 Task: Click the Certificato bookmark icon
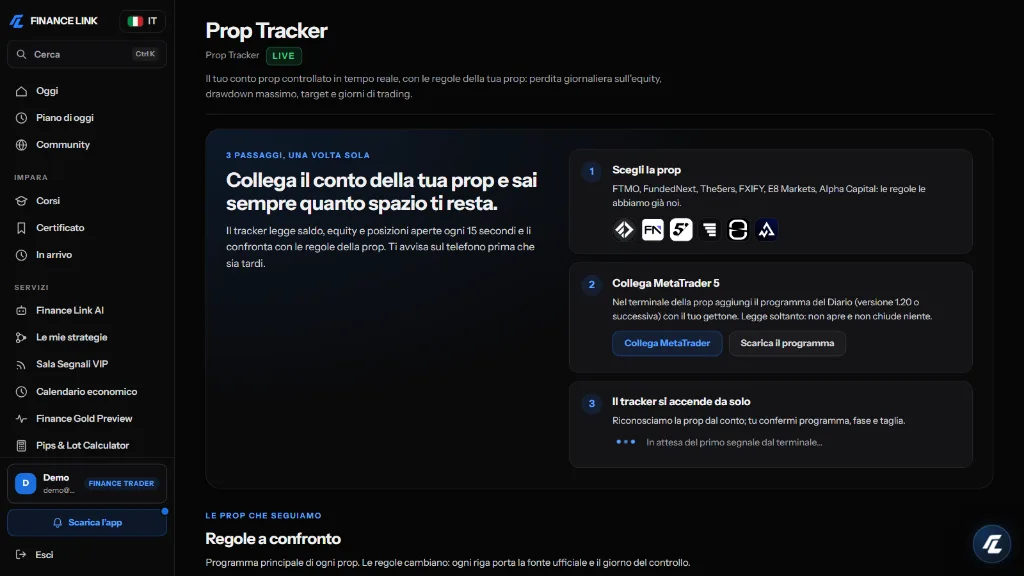[22, 228]
